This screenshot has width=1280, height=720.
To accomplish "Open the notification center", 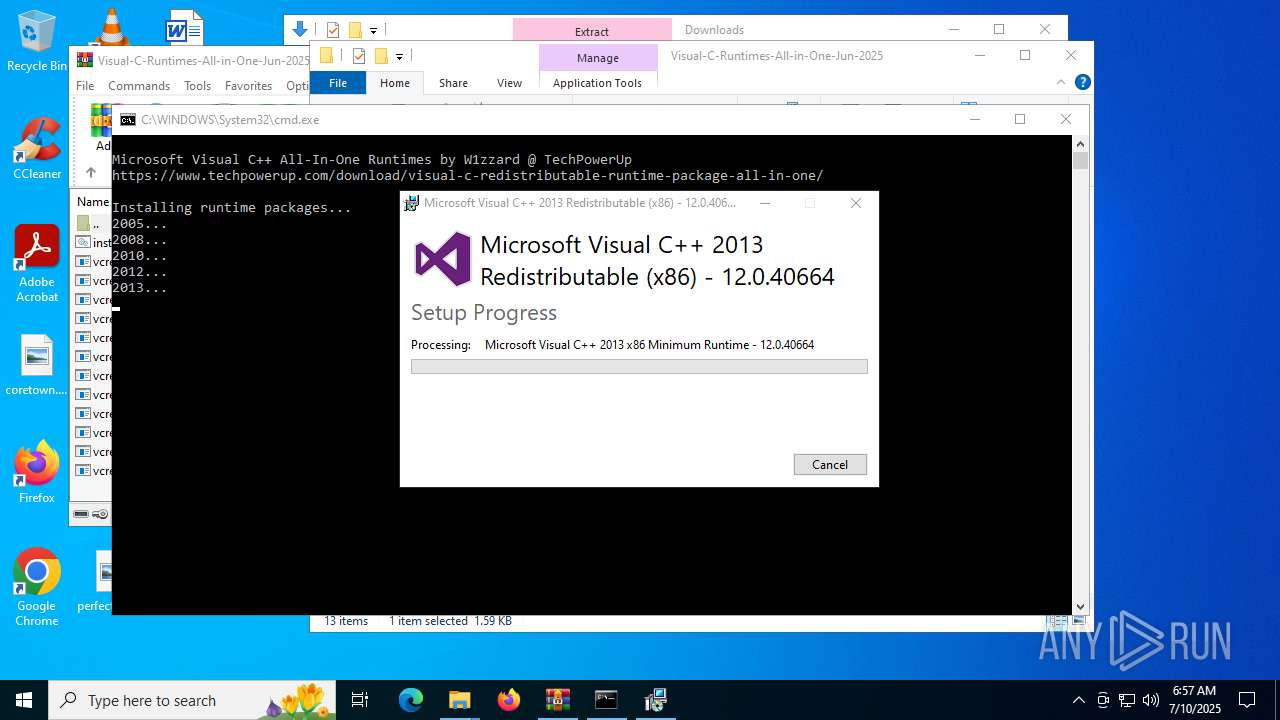I will point(1247,700).
